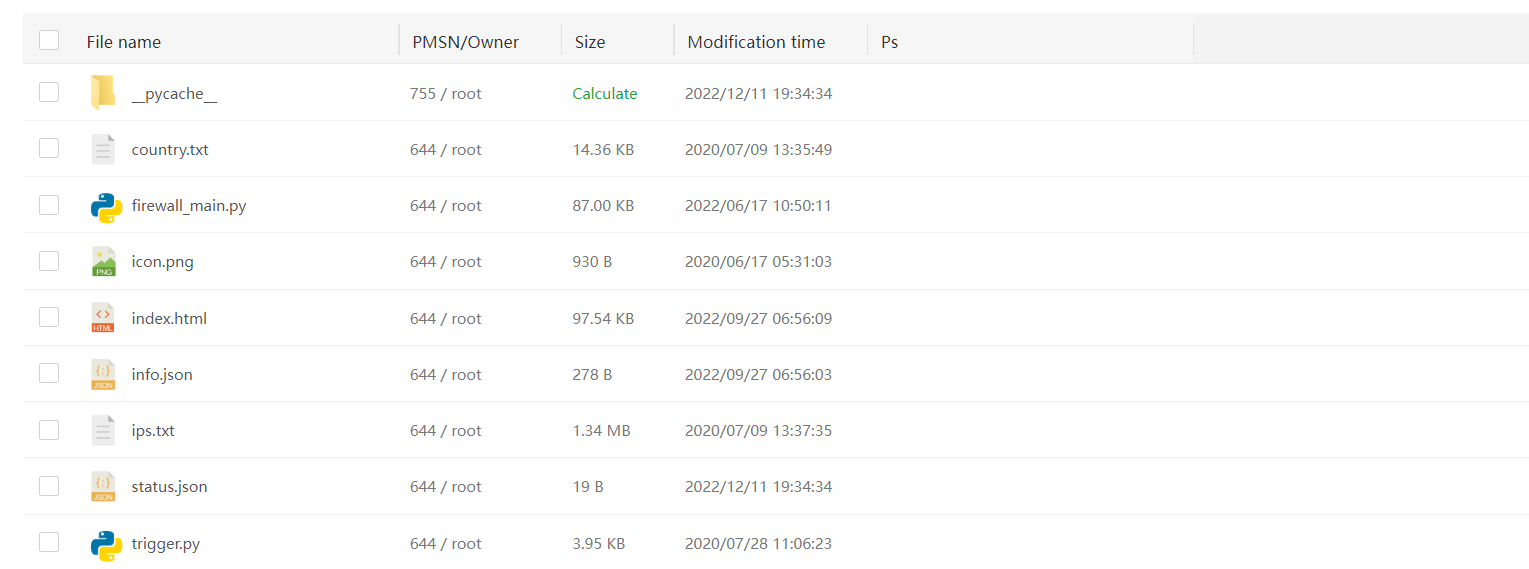
Task: Open the __pycache__ folder icon
Action: pos(103,93)
